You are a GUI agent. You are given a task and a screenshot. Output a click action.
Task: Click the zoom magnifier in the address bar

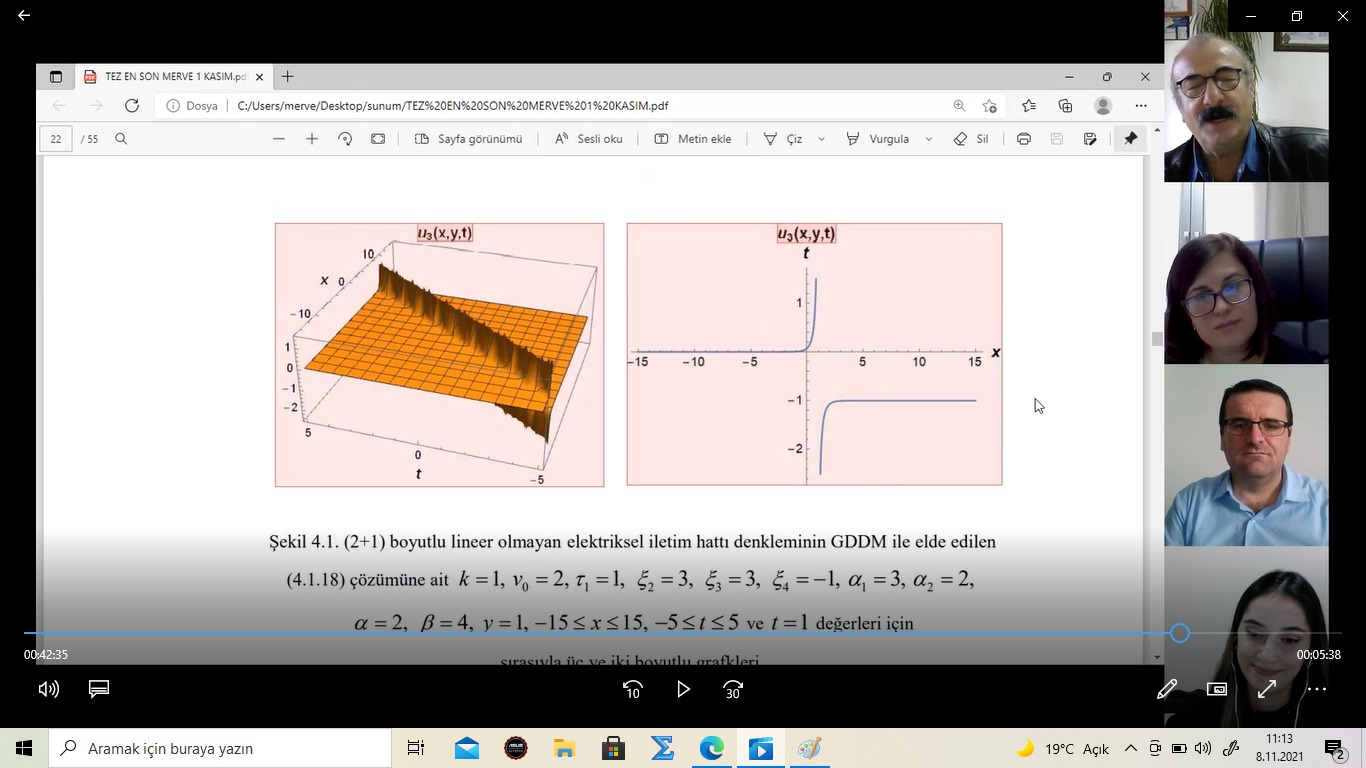959,105
